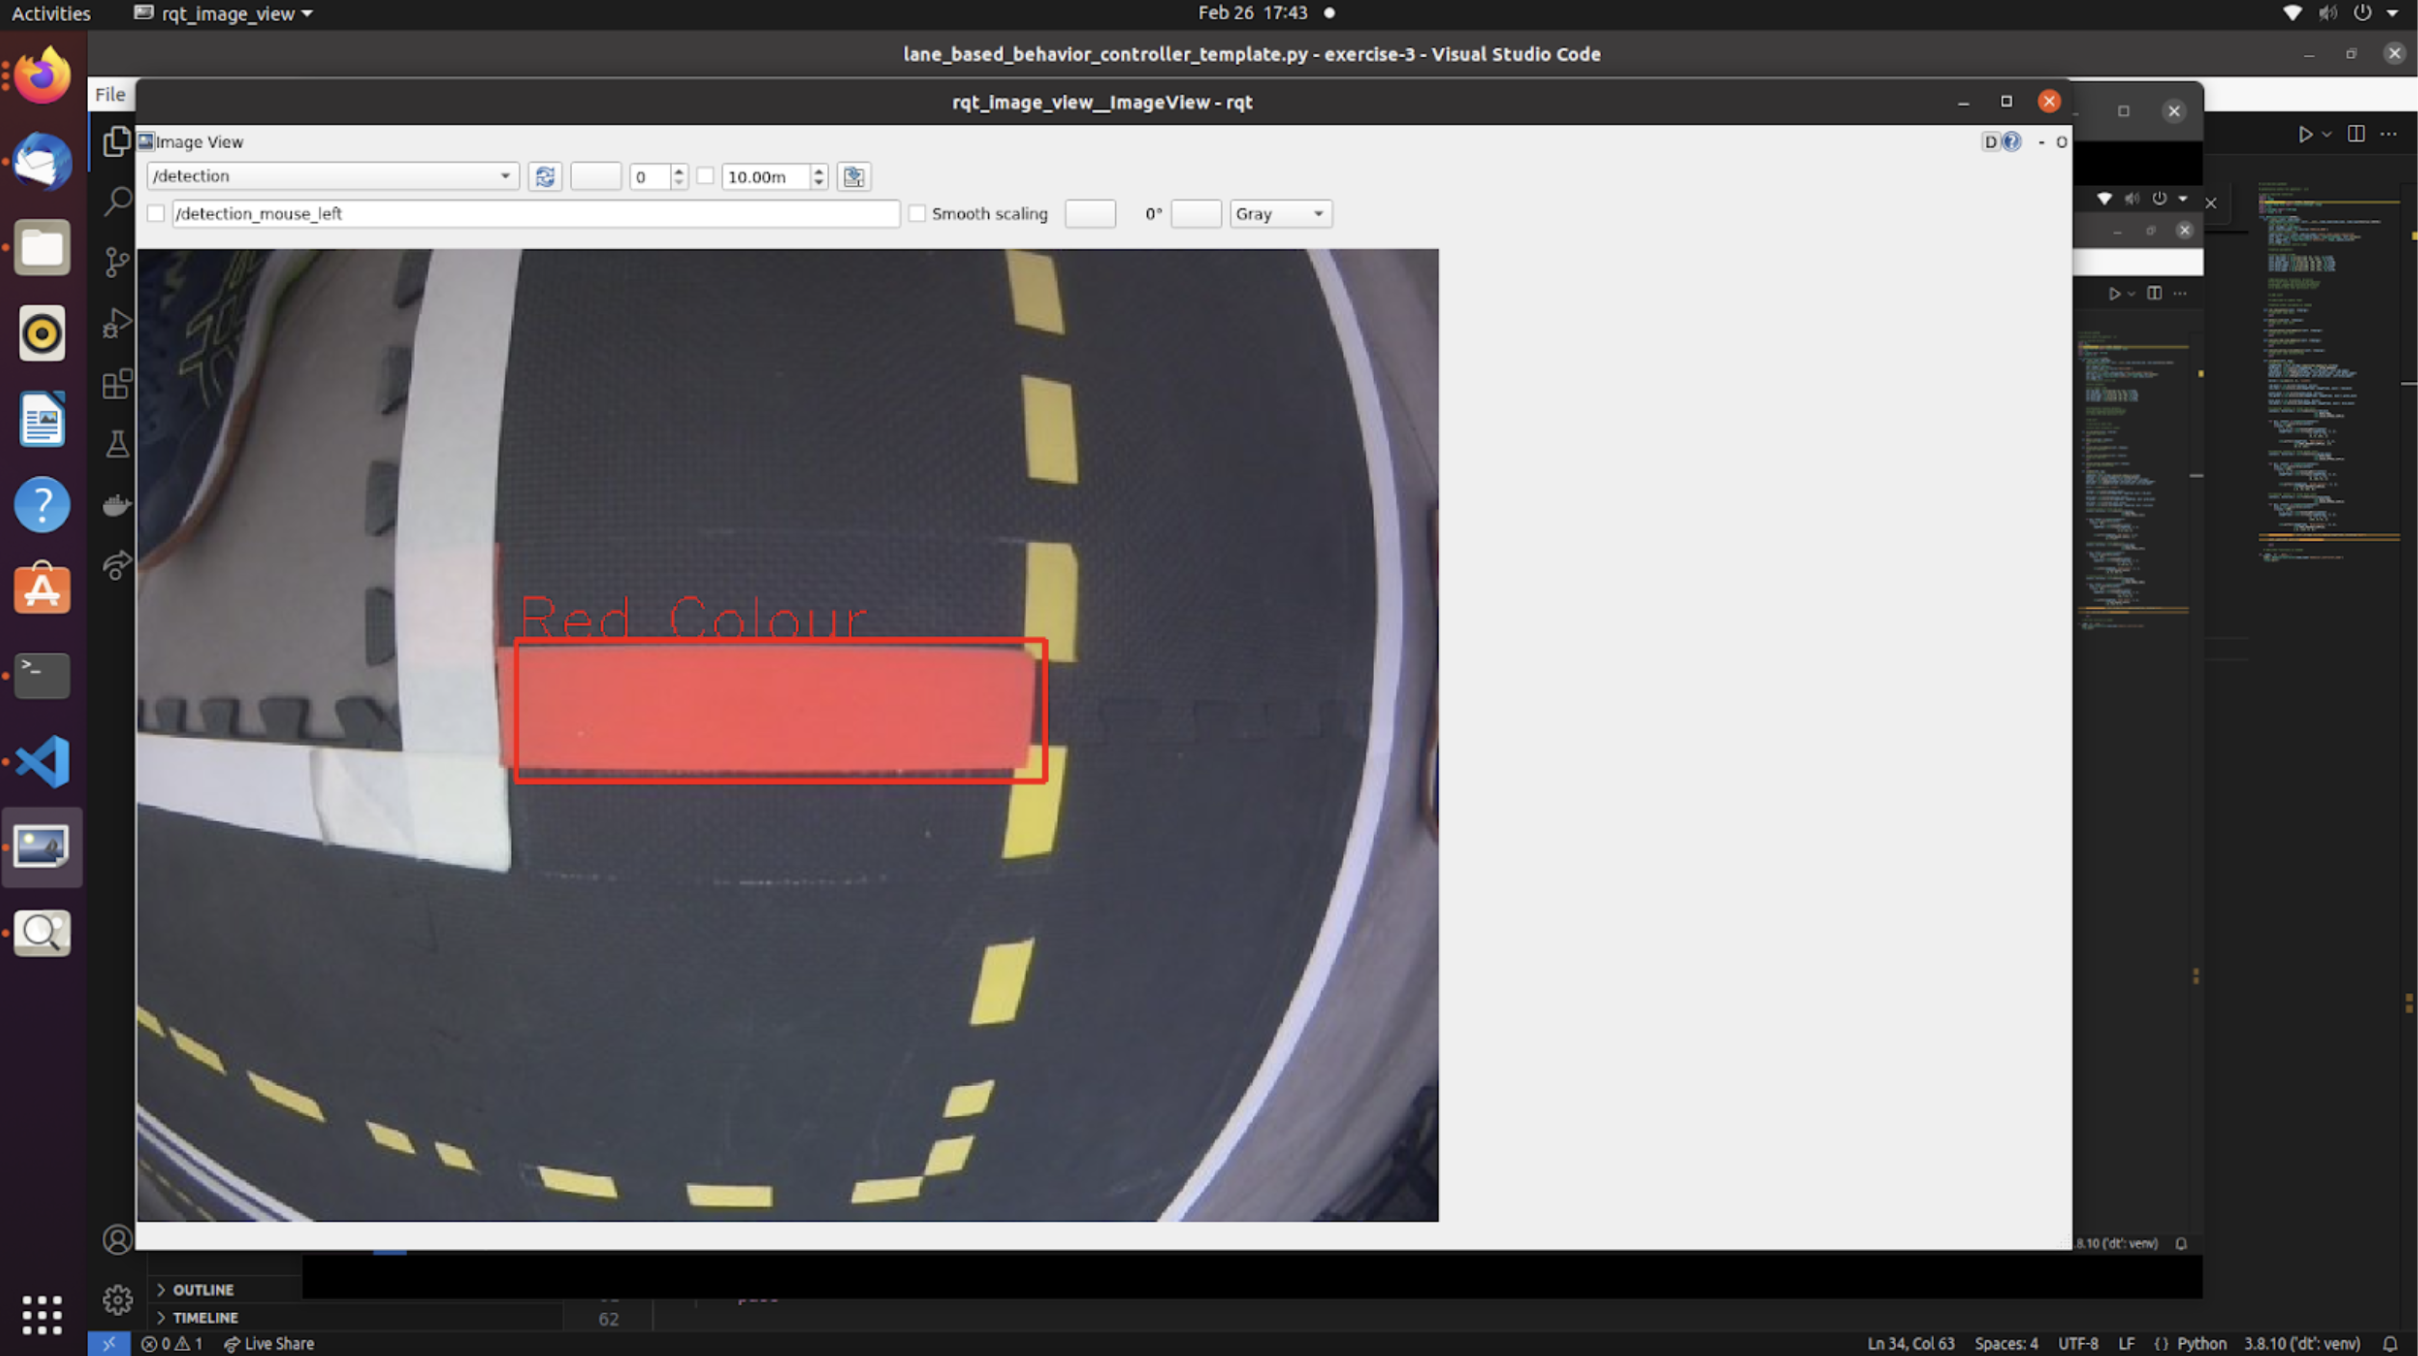
Task: Open the Extensions sidebar icon
Action: [117, 384]
